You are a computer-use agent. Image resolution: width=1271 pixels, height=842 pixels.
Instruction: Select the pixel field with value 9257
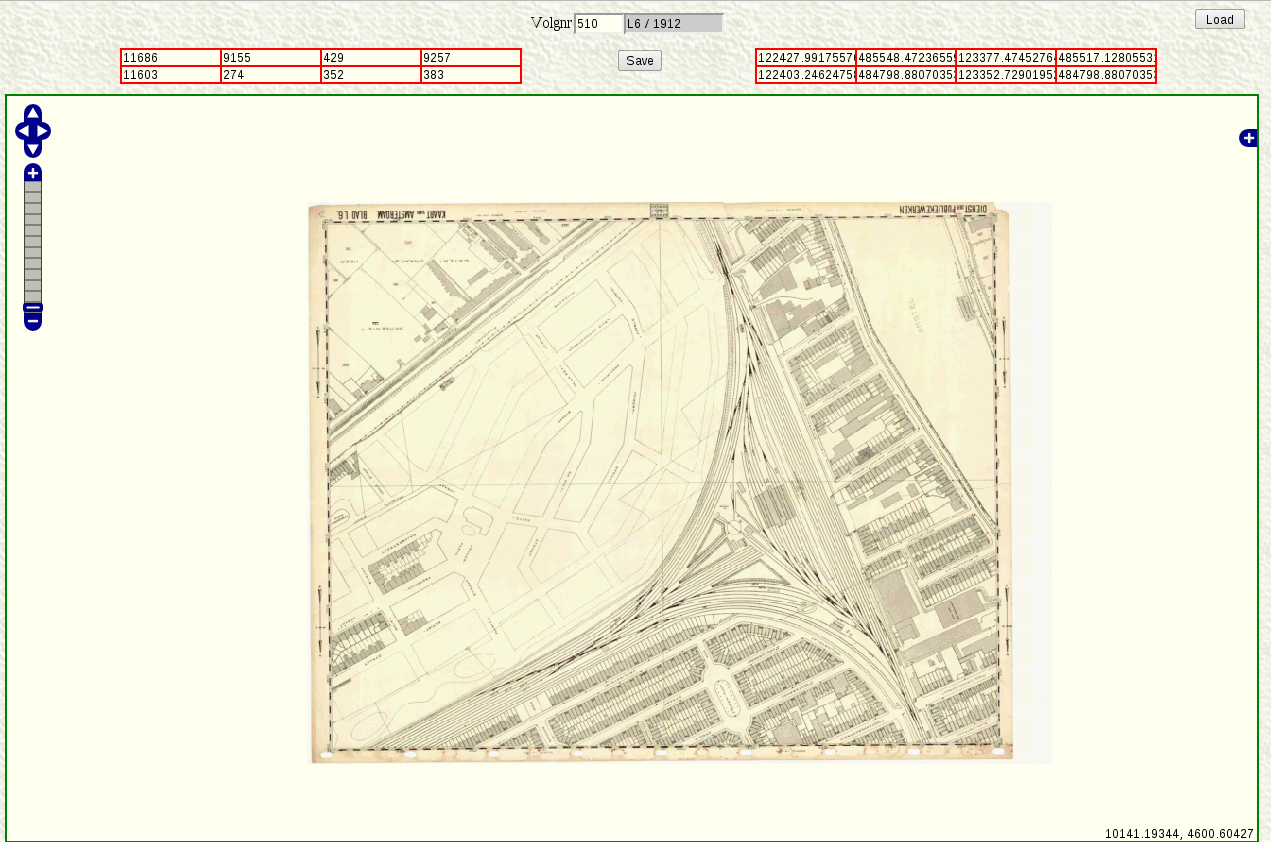point(471,57)
